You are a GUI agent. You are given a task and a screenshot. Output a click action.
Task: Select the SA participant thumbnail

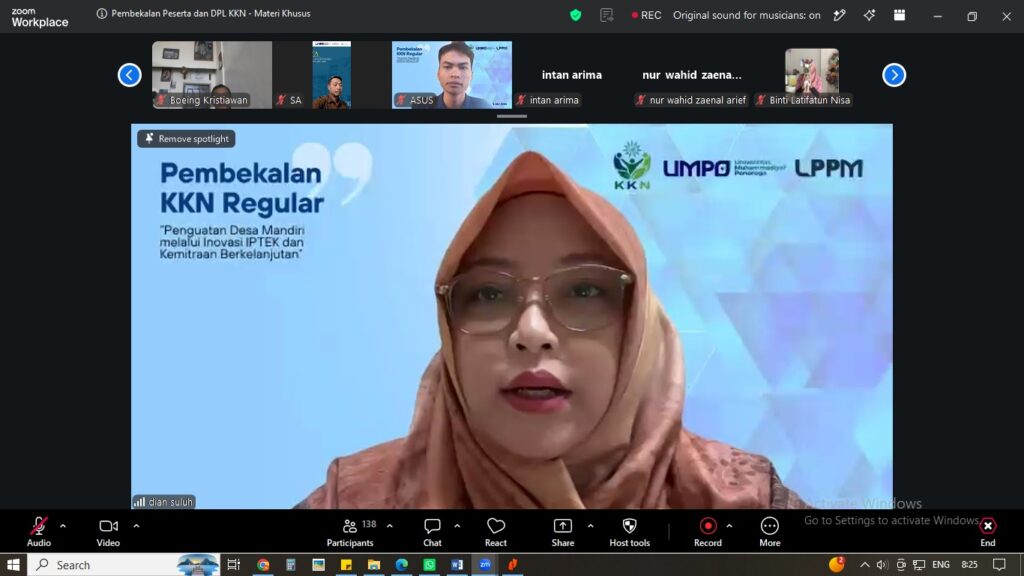coord(332,74)
